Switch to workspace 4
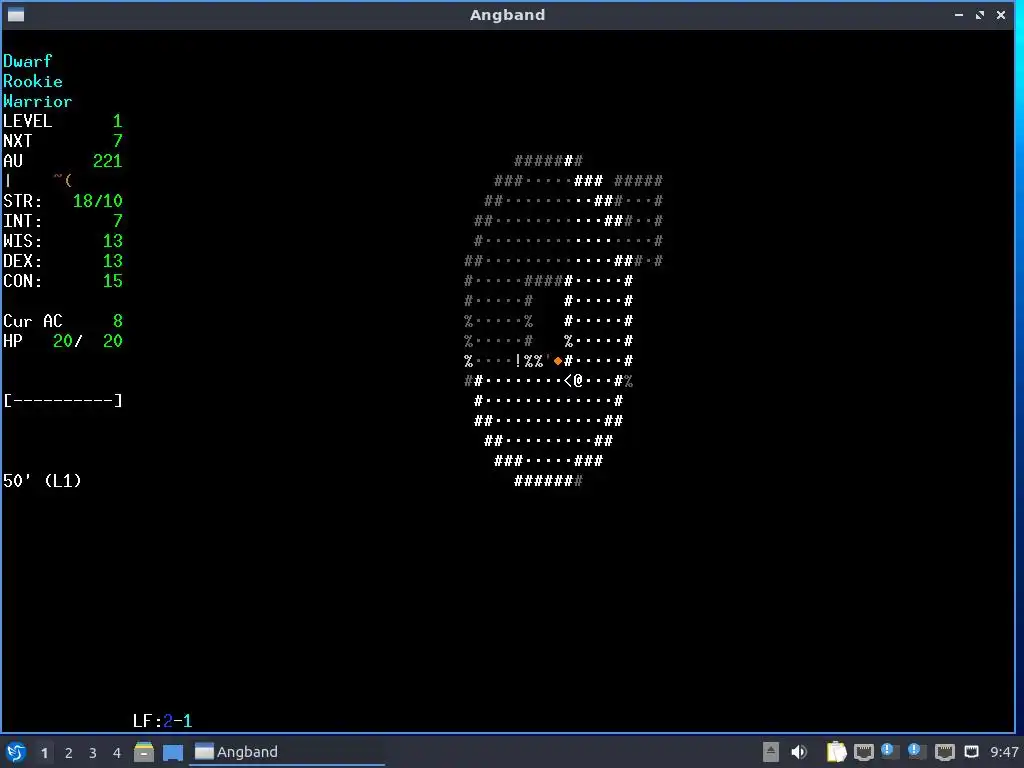Screen dimensions: 1024x768 pos(117,753)
